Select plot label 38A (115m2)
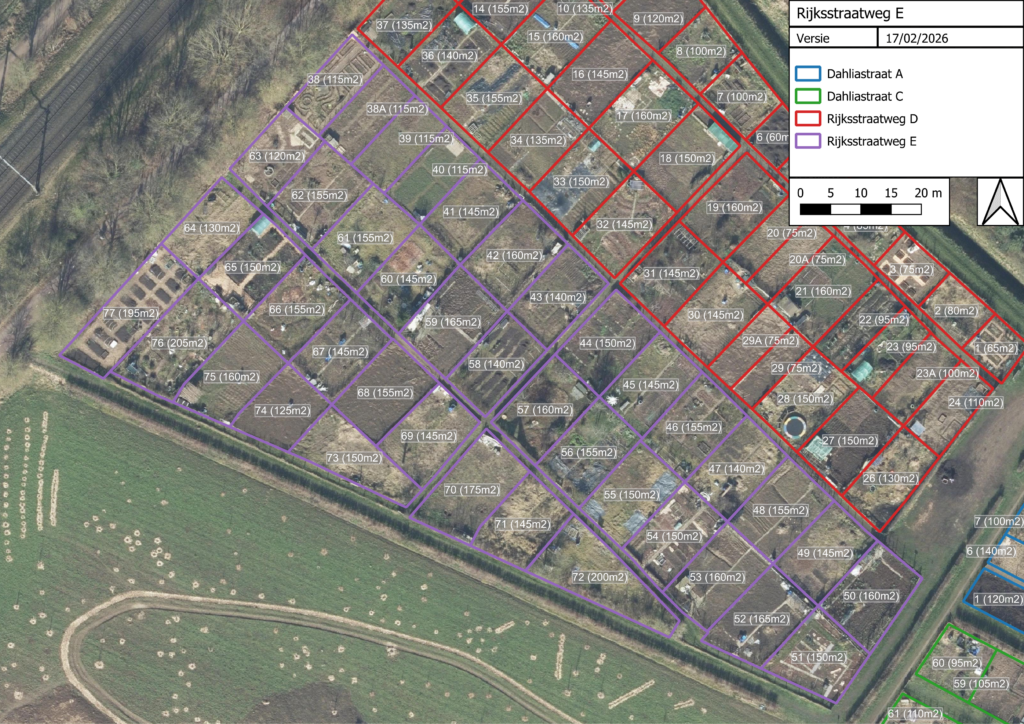Screen dimensions: 1024x724 coord(396,109)
